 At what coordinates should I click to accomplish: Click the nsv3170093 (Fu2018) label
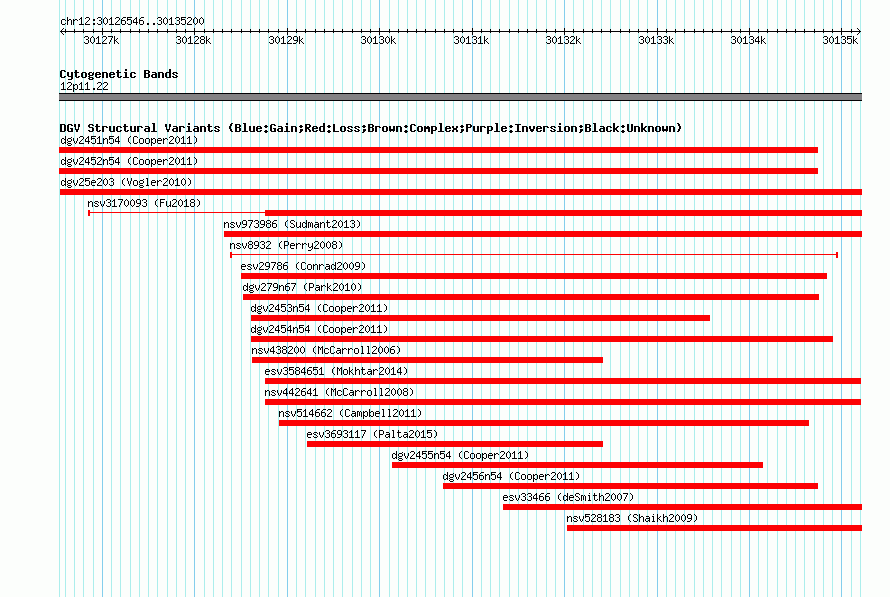click(x=144, y=203)
